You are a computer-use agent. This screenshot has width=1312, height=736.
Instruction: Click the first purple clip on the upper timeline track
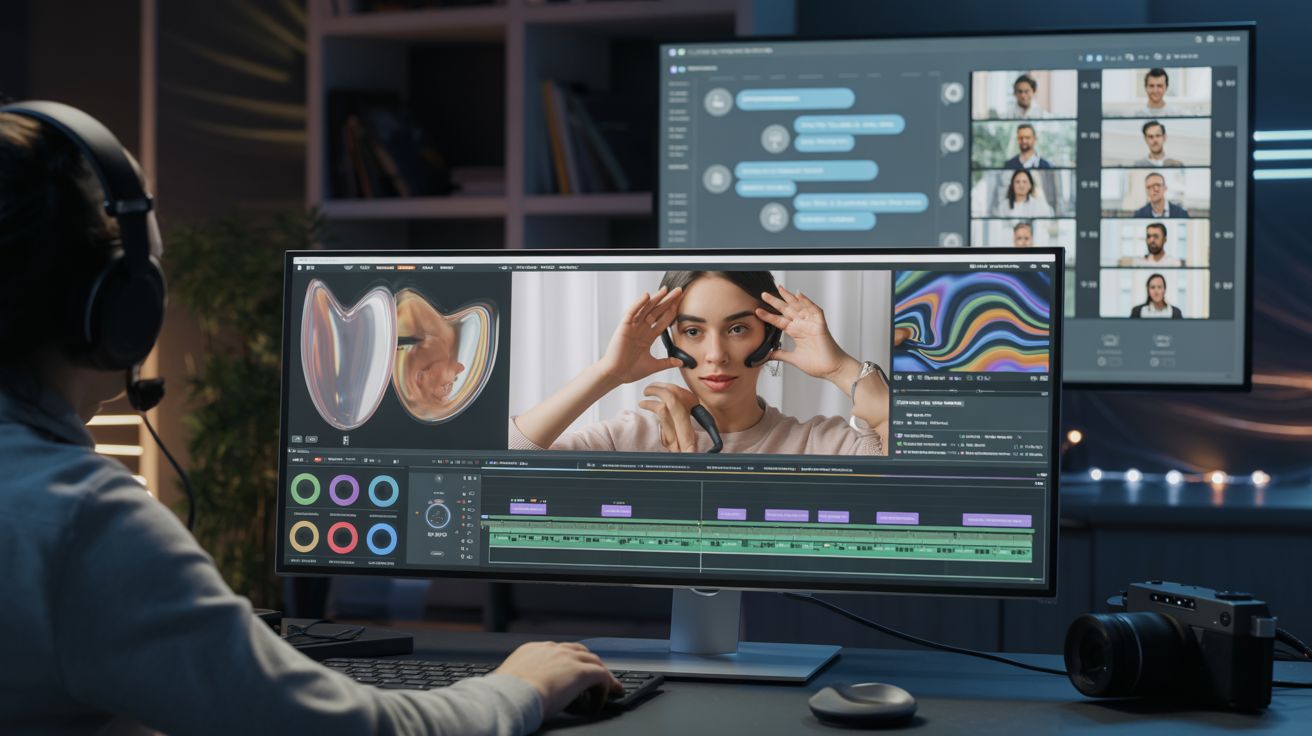pos(527,508)
